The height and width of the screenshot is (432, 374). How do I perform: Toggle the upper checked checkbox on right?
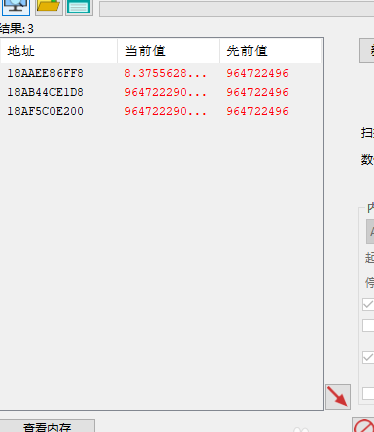tap(368, 304)
